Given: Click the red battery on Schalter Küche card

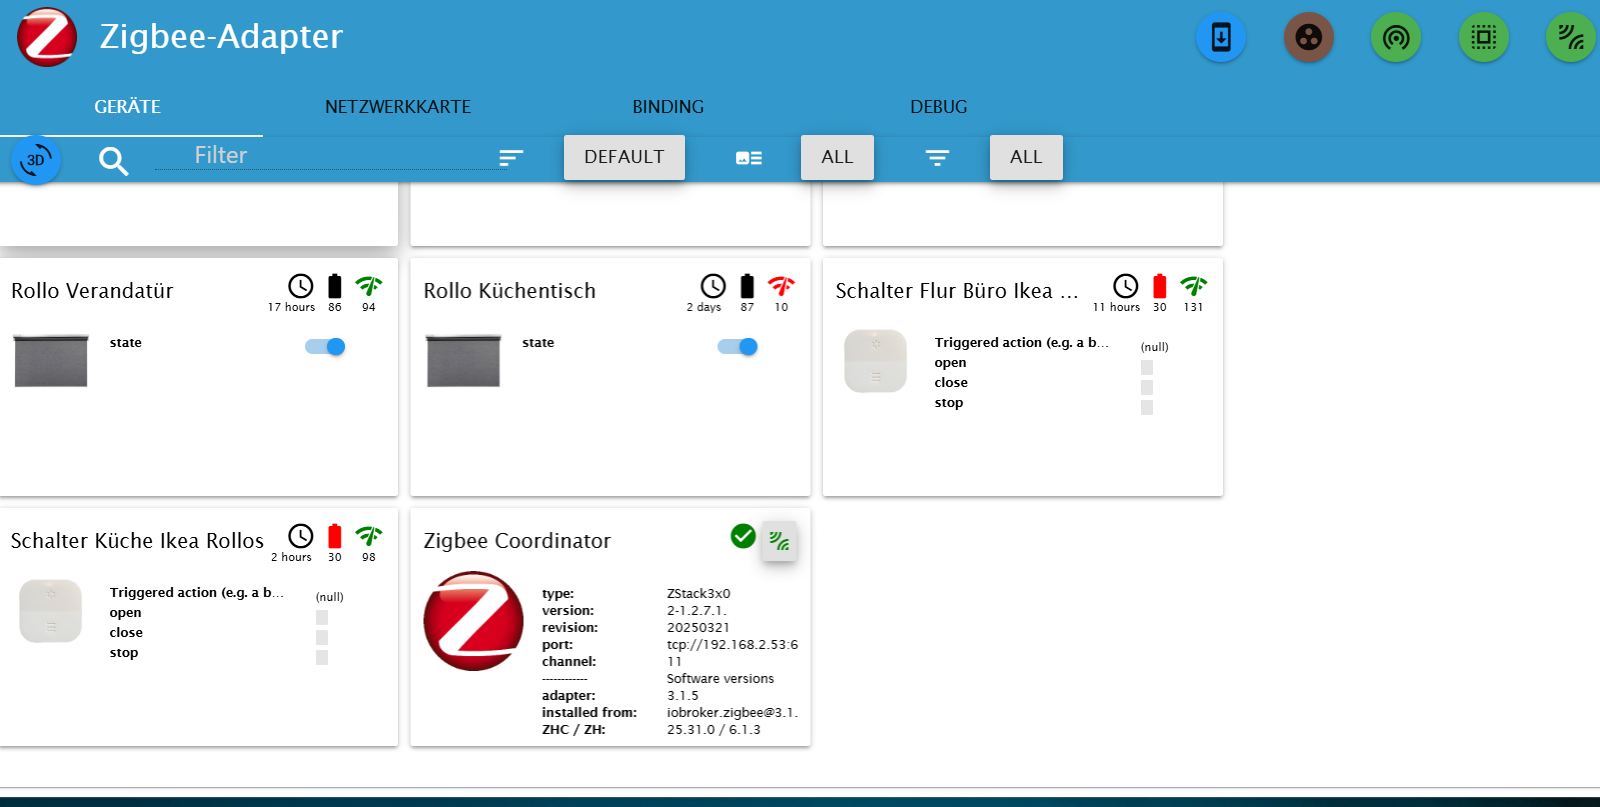Looking at the screenshot, I should click(335, 536).
